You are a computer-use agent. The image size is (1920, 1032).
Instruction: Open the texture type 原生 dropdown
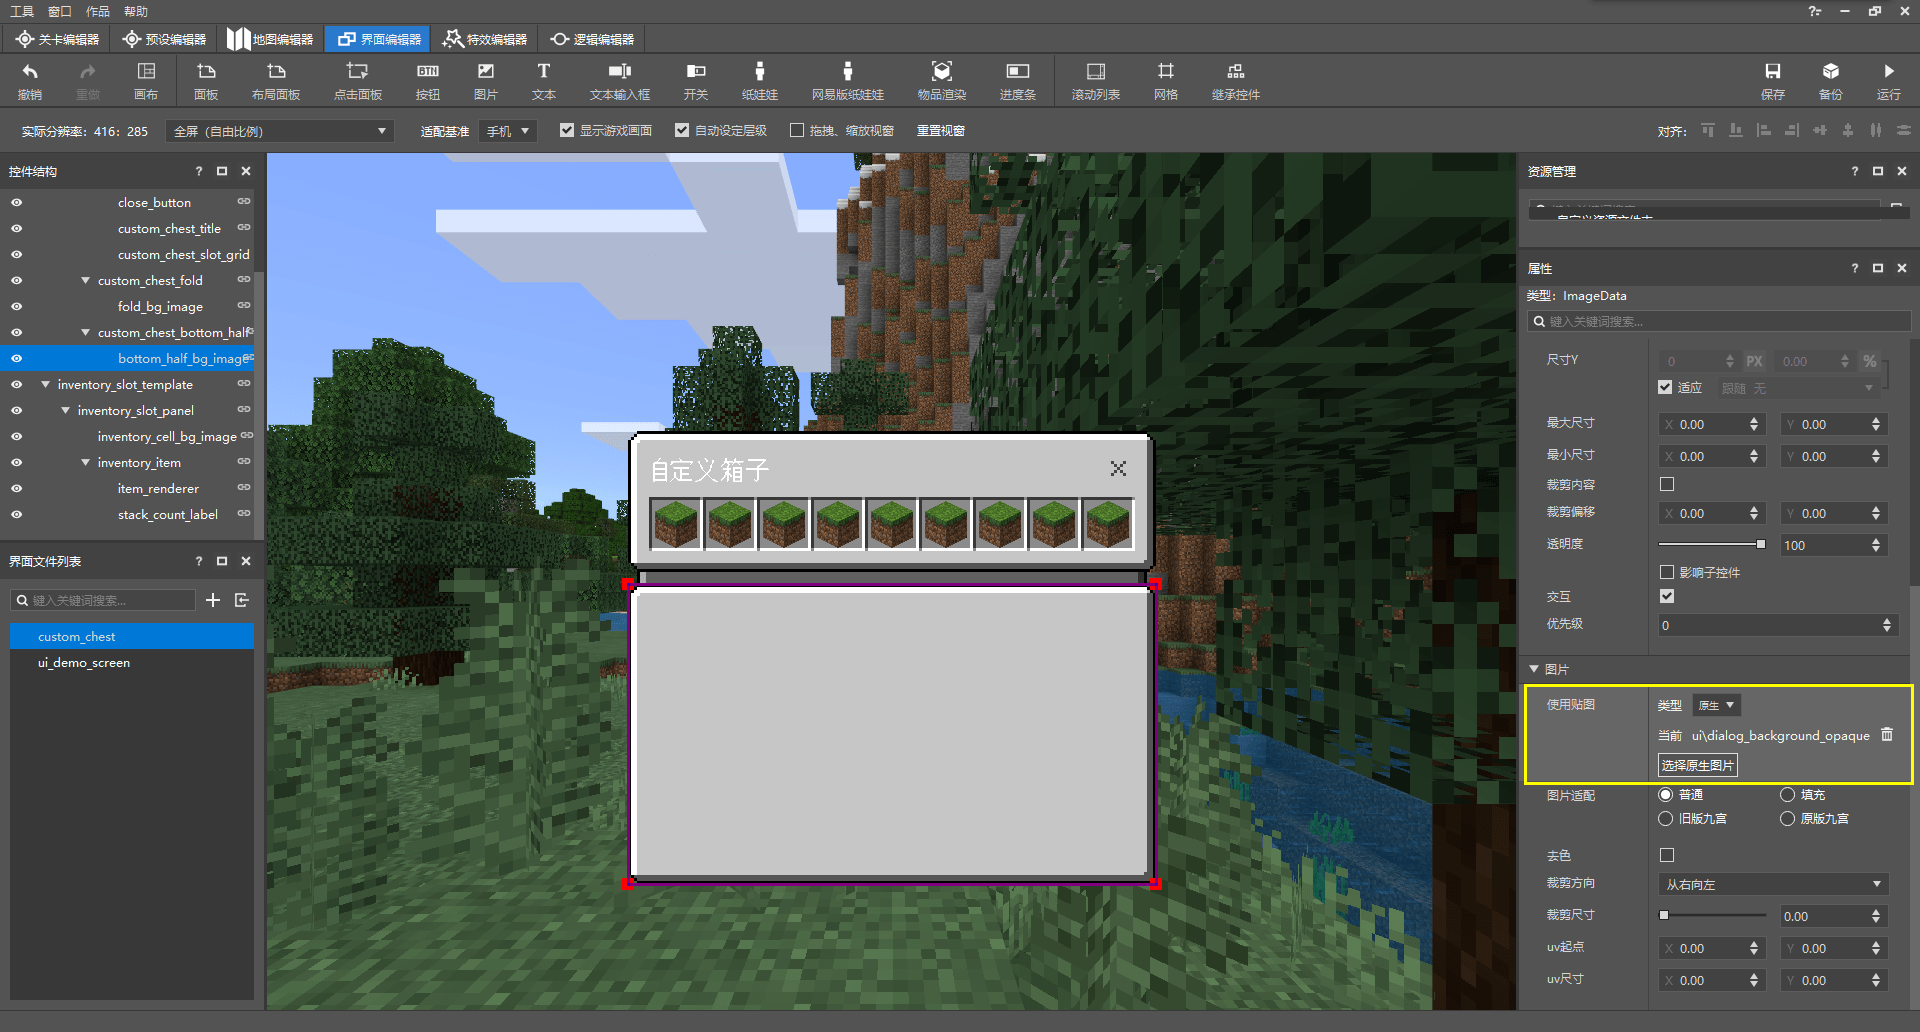tap(1716, 705)
